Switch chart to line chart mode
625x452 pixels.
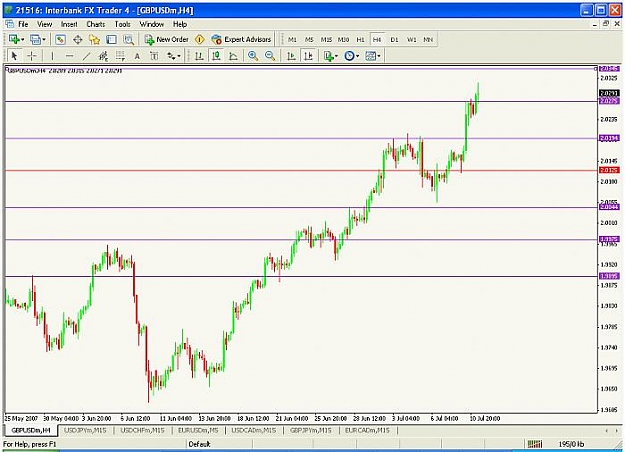tap(234, 56)
